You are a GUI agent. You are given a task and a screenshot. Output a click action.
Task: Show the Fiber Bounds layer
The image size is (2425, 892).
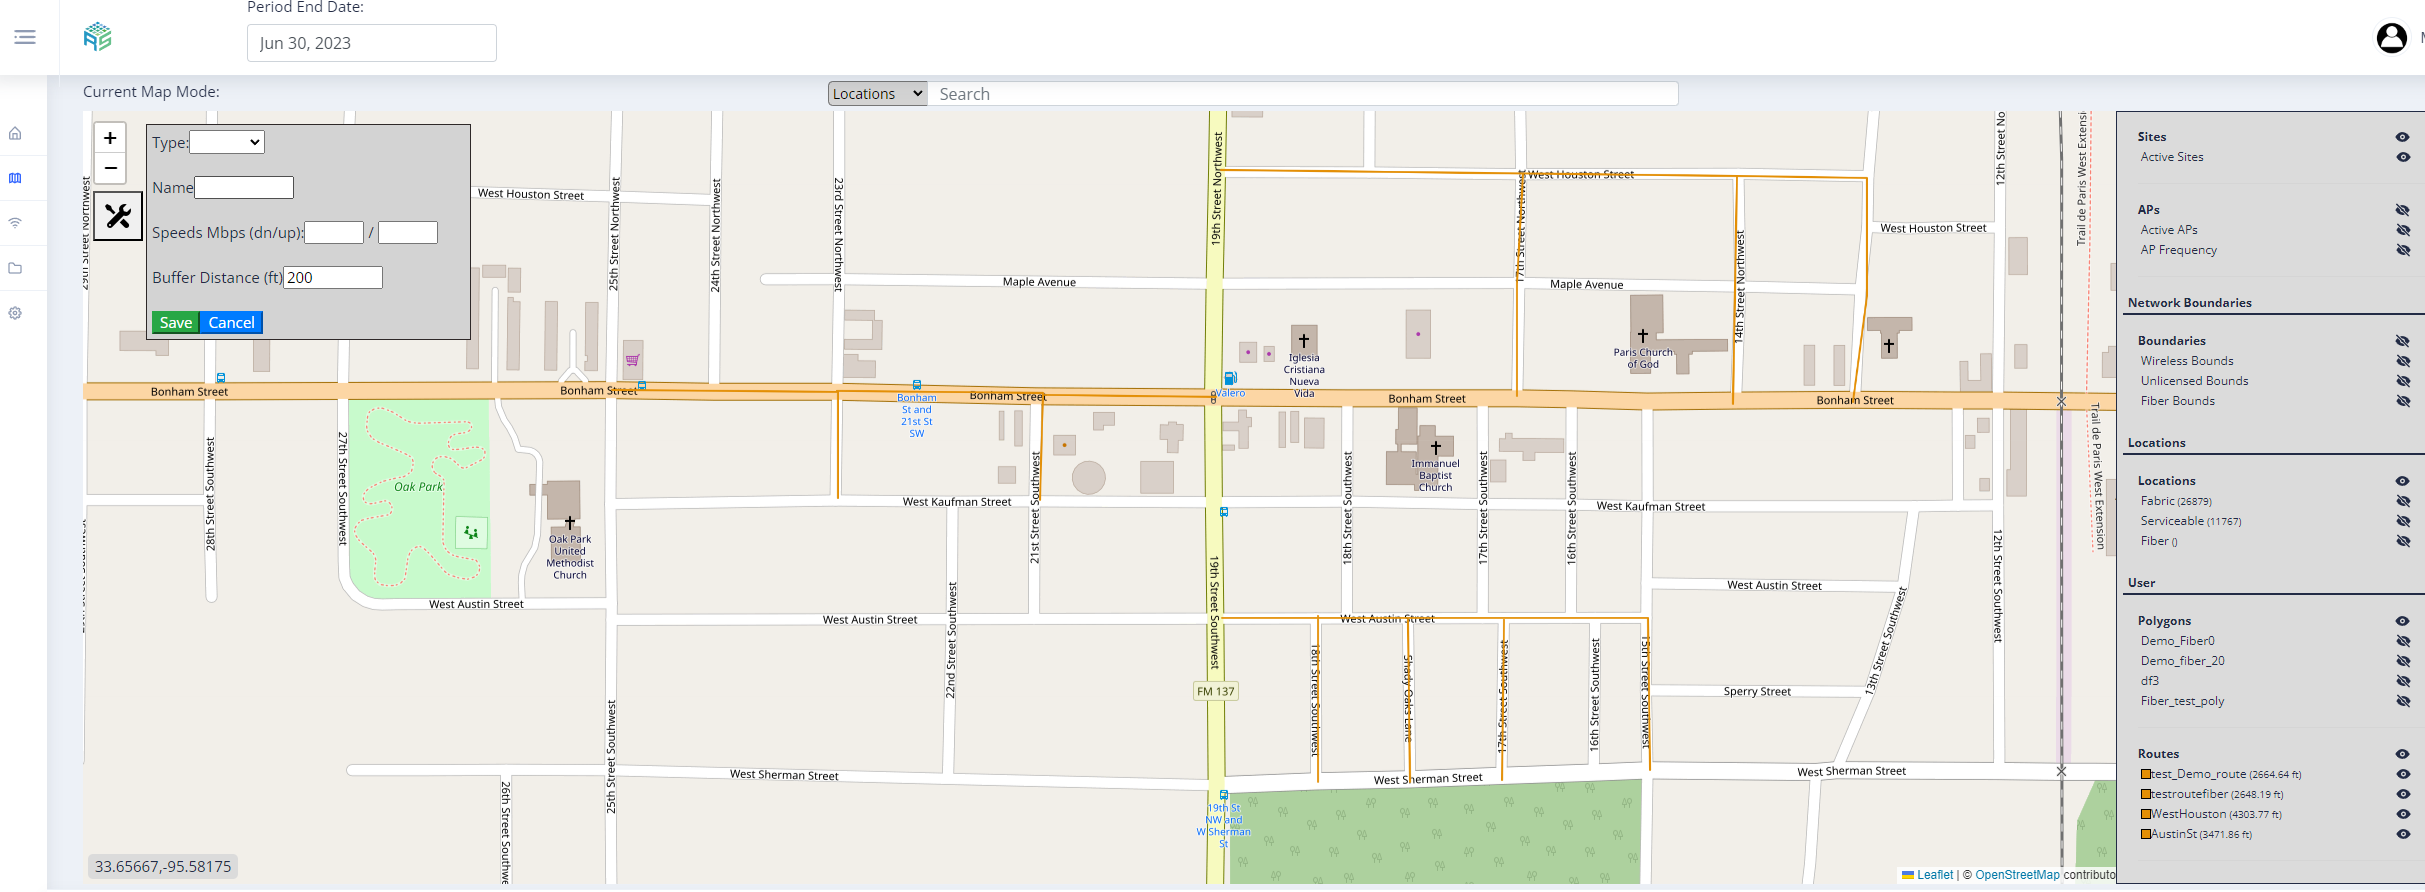2402,401
